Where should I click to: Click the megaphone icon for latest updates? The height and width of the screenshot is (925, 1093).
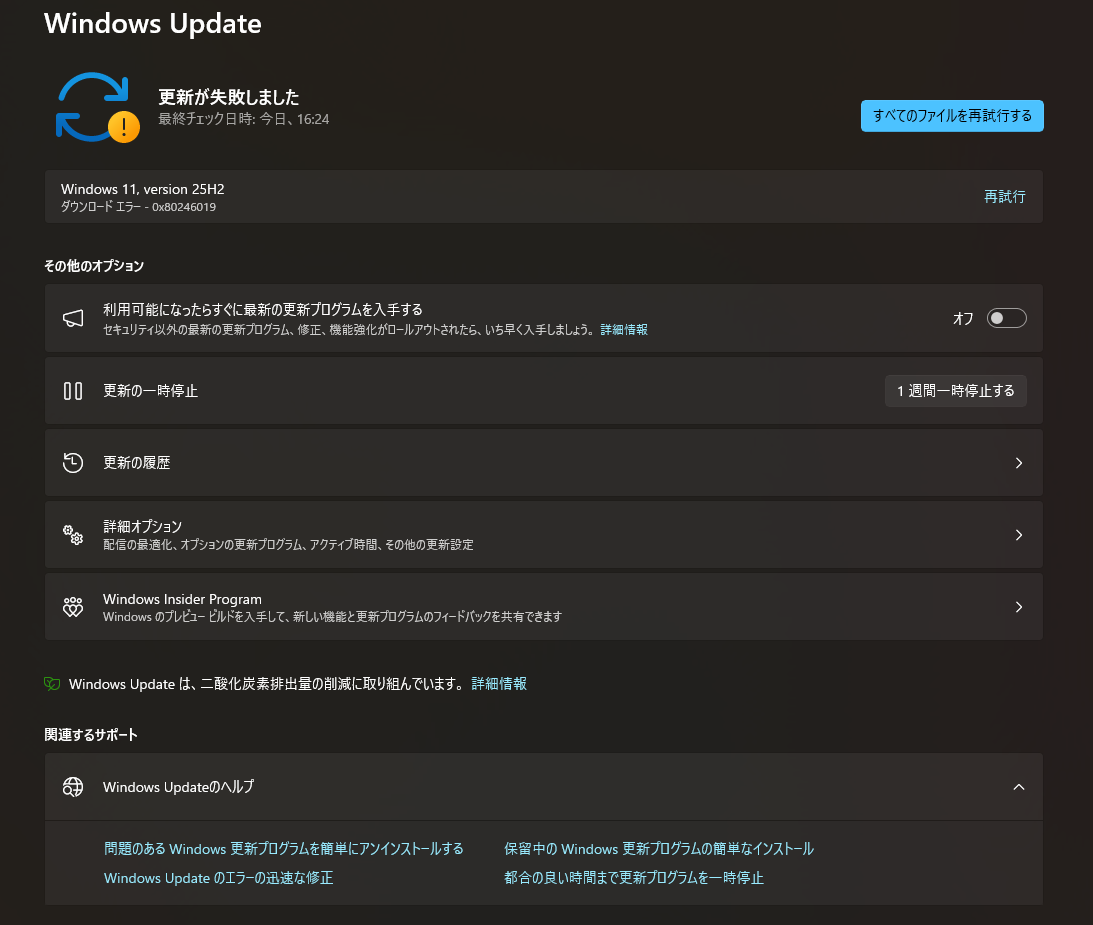[73, 319]
